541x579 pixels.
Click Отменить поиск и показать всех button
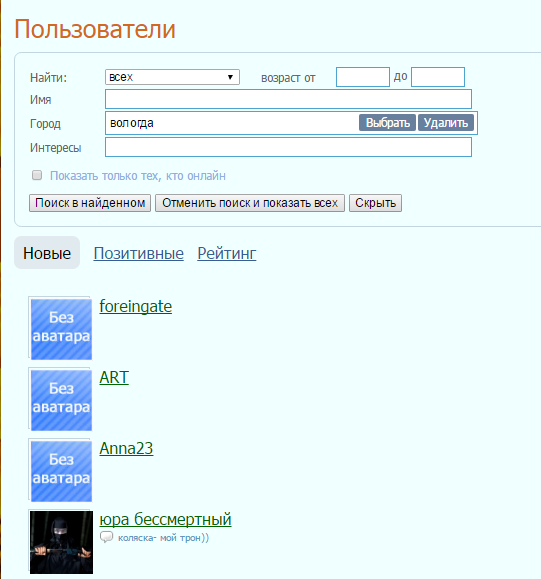pos(250,203)
